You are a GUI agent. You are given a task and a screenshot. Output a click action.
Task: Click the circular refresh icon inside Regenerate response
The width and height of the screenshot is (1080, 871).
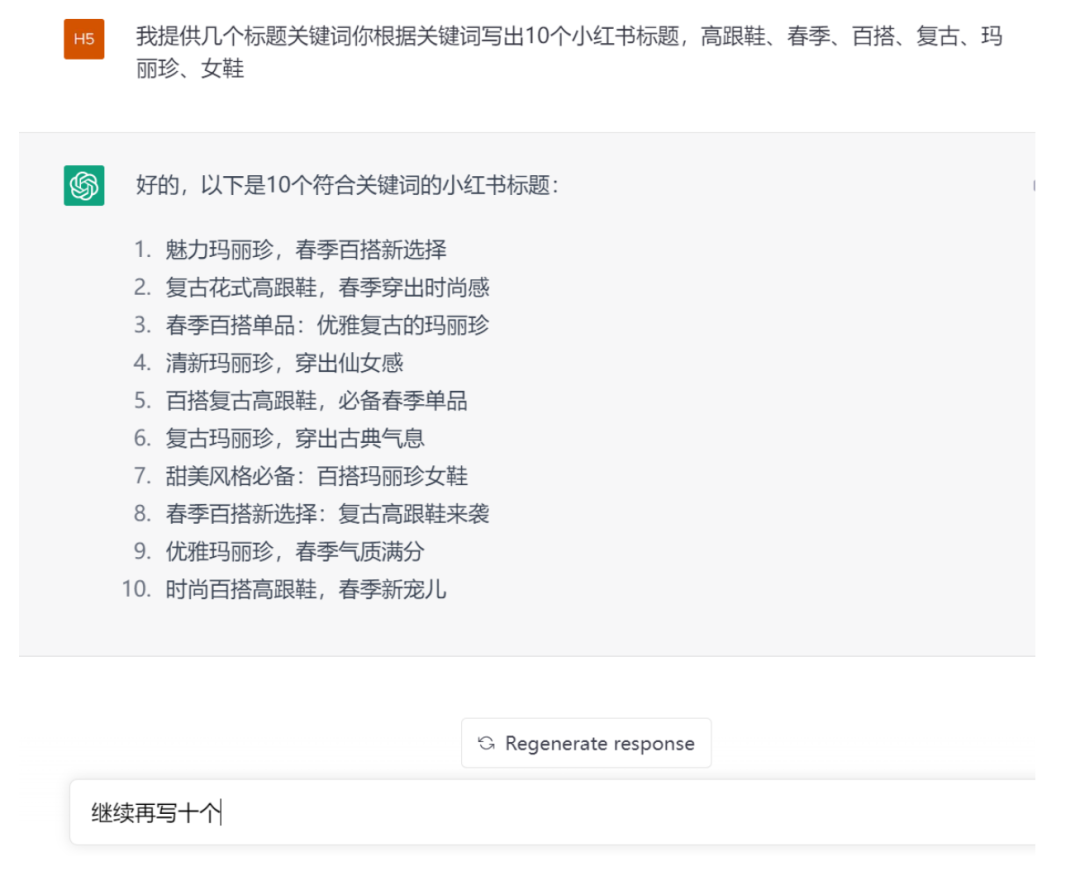coord(487,743)
